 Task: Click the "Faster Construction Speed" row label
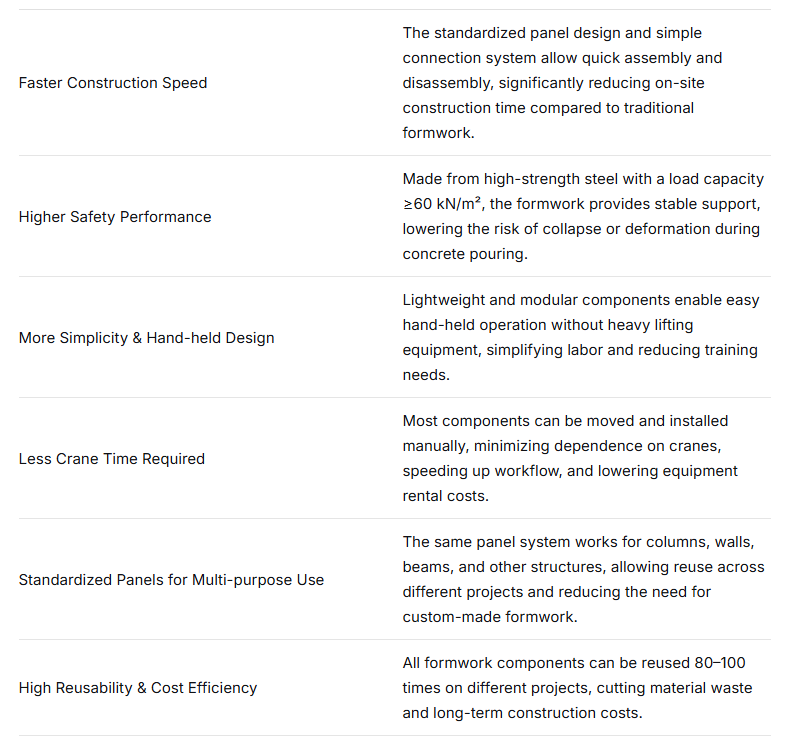point(113,83)
